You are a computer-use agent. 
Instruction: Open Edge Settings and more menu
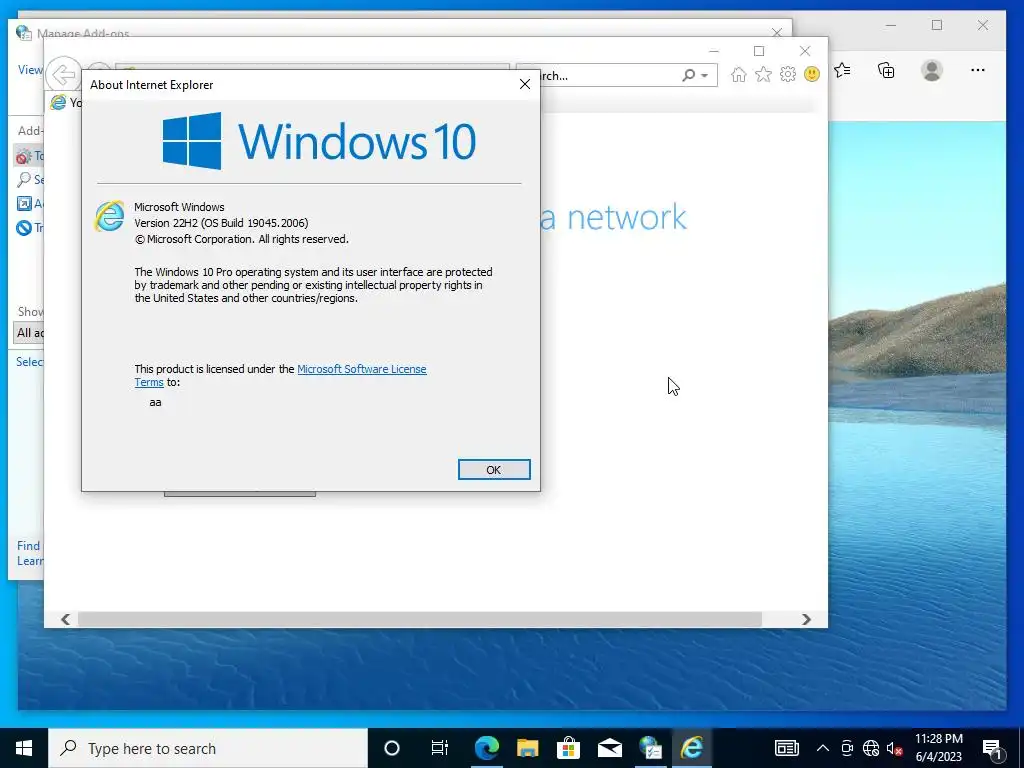pyautogui.click(x=978, y=70)
